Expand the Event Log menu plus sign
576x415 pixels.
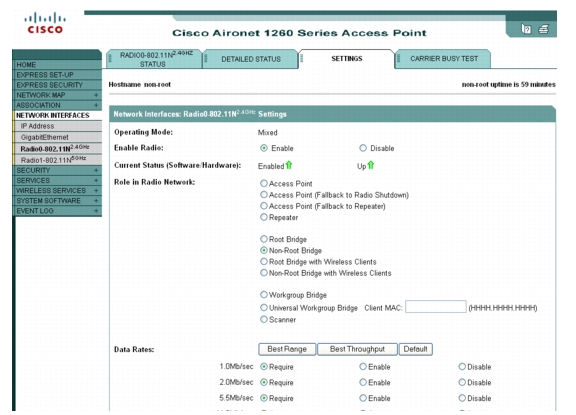(96, 211)
